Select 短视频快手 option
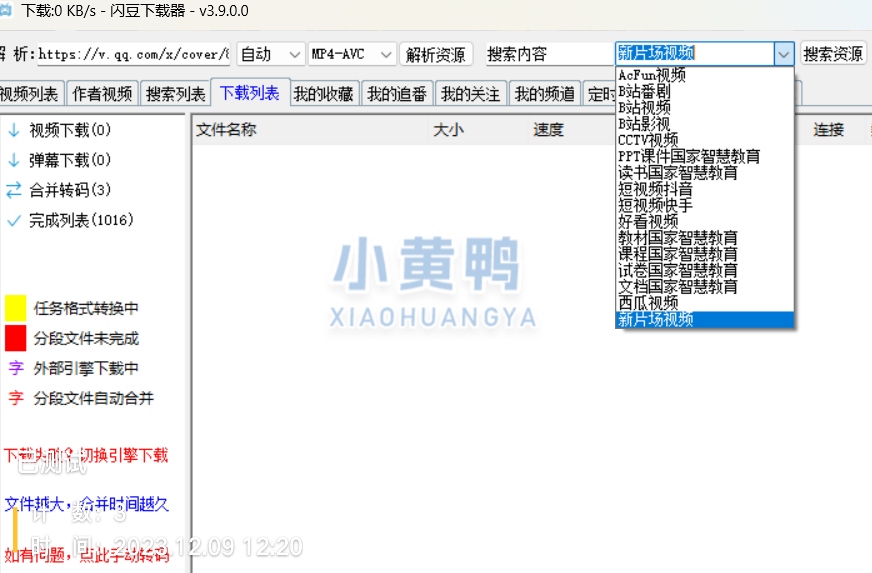The image size is (872, 573). click(x=705, y=205)
